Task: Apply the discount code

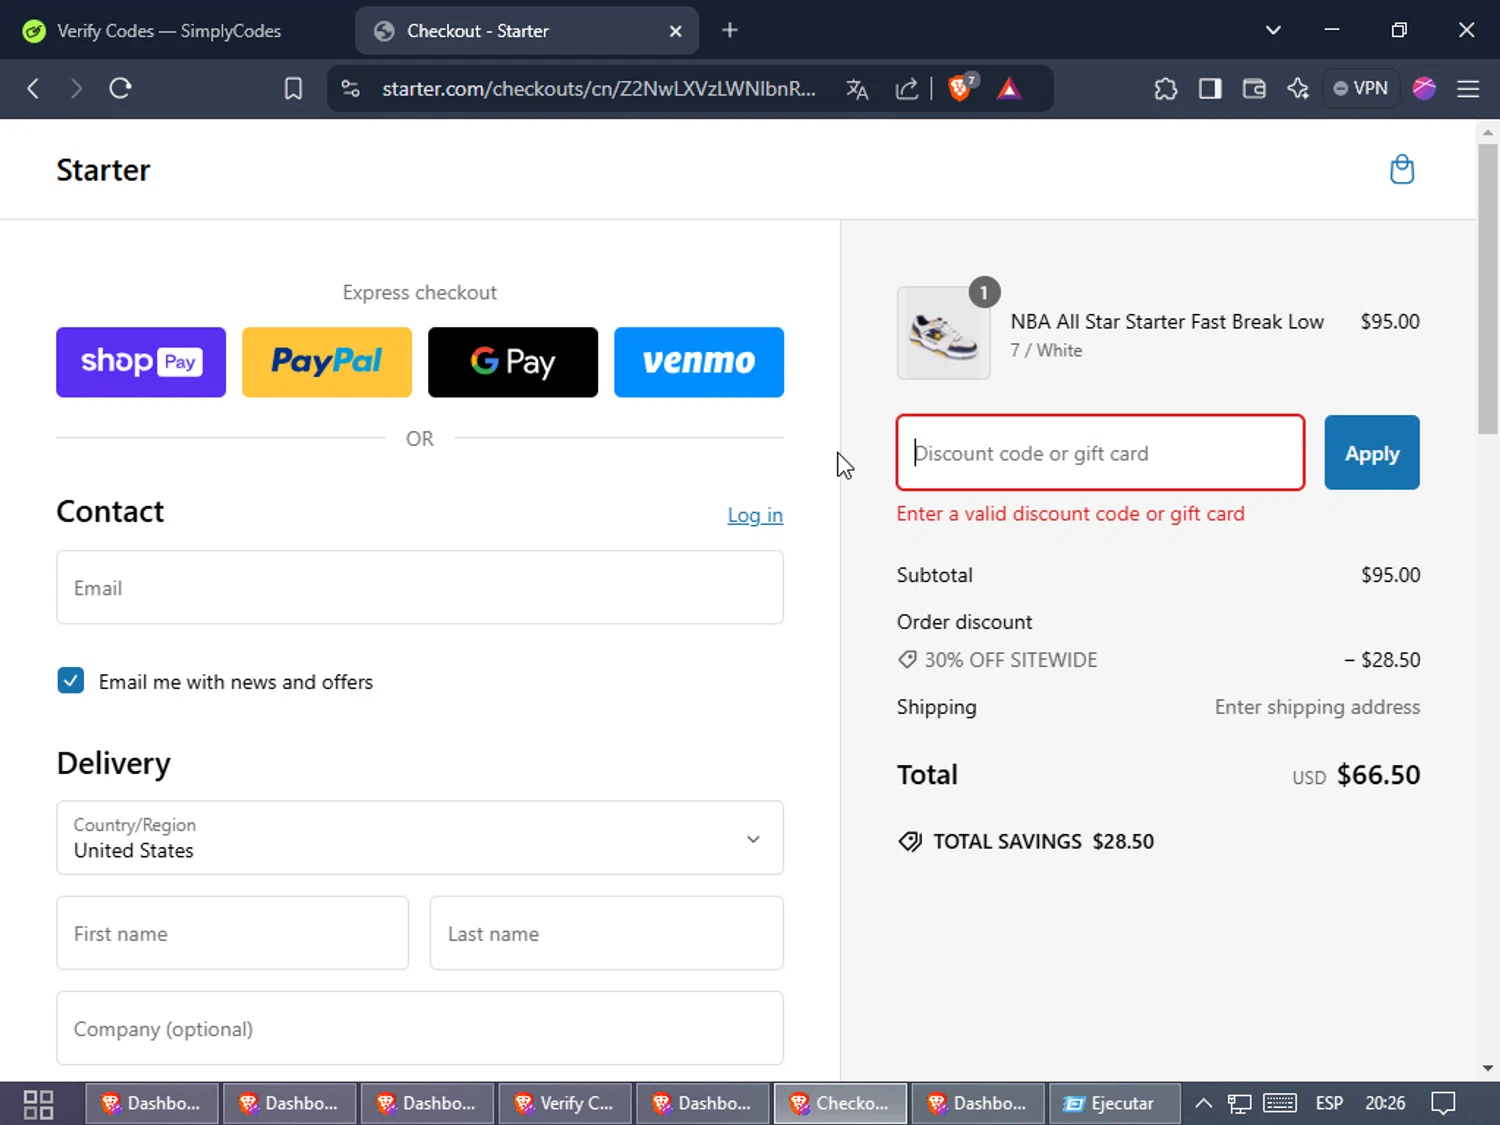Action: coord(1372,452)
